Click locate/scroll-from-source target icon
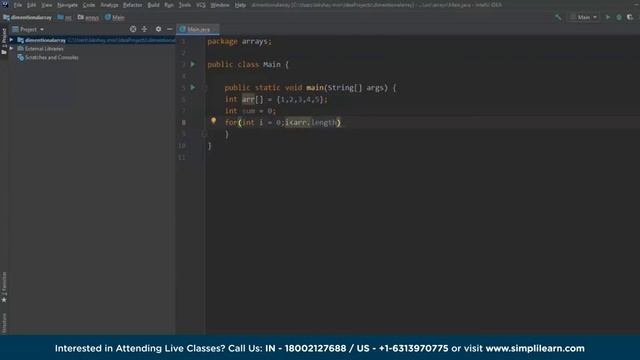This screenshot has height=360, width=640. coord(133,29)
